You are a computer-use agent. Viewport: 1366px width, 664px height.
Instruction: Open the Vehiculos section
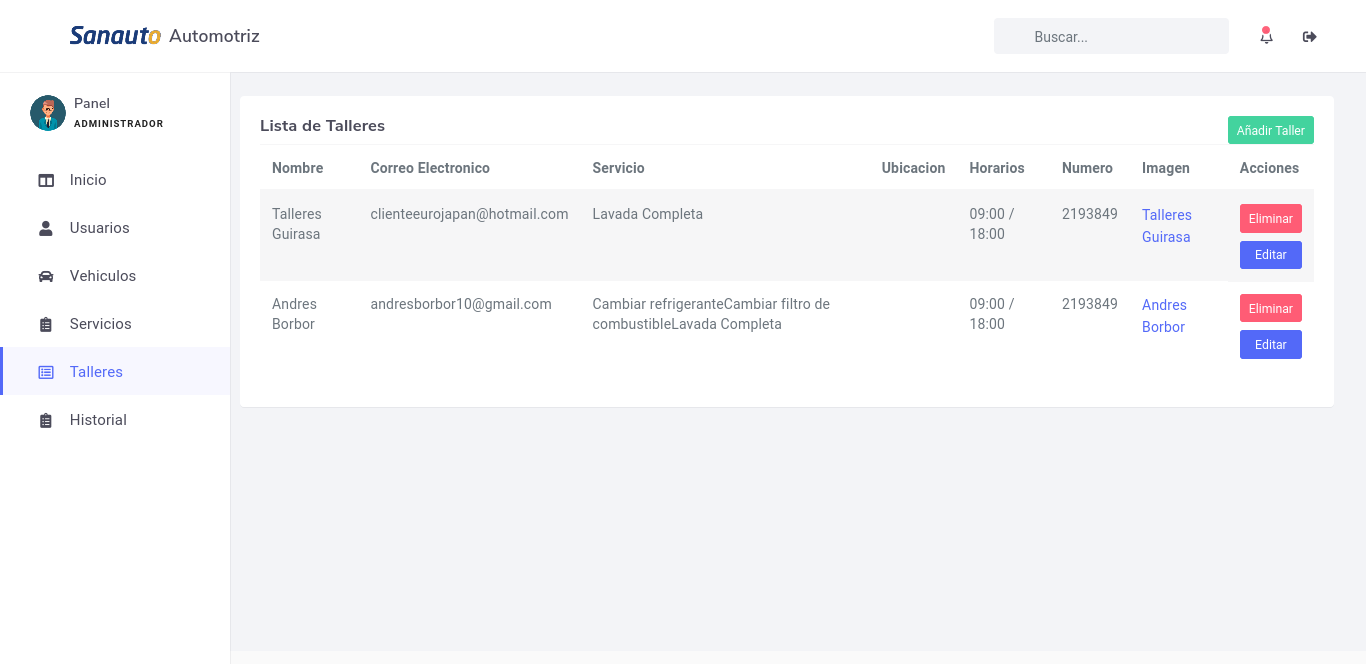pyautogui.click(x=115, y=276)
